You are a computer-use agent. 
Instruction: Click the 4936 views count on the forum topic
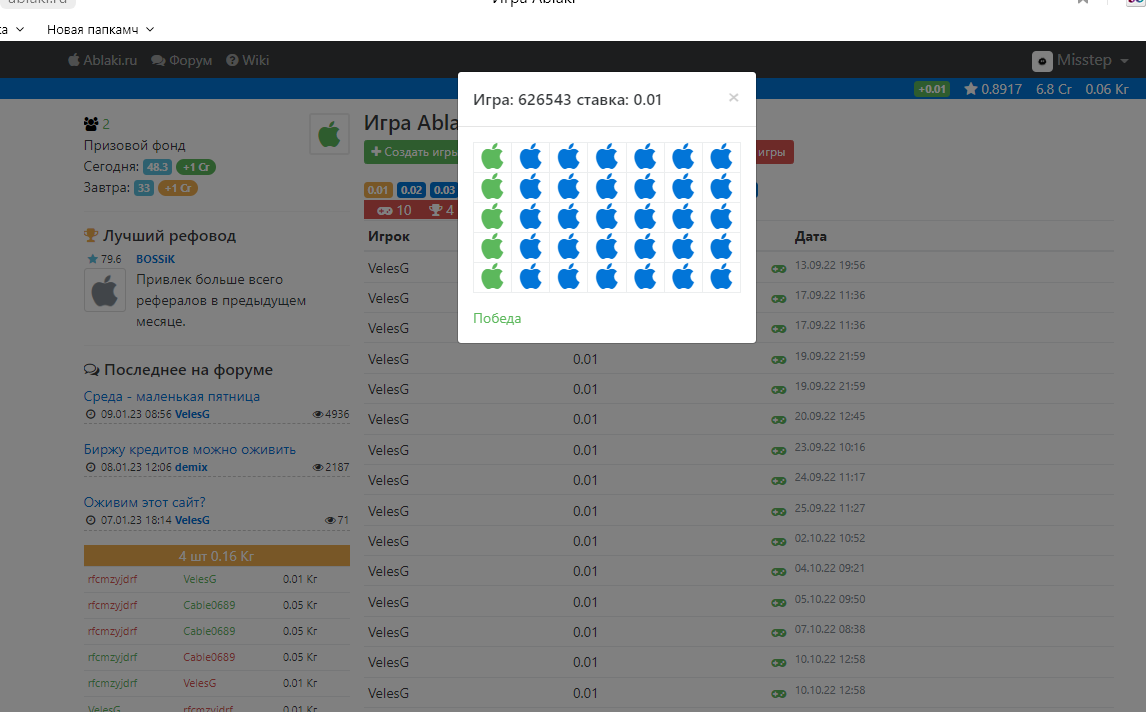click(x=331, y=414)
